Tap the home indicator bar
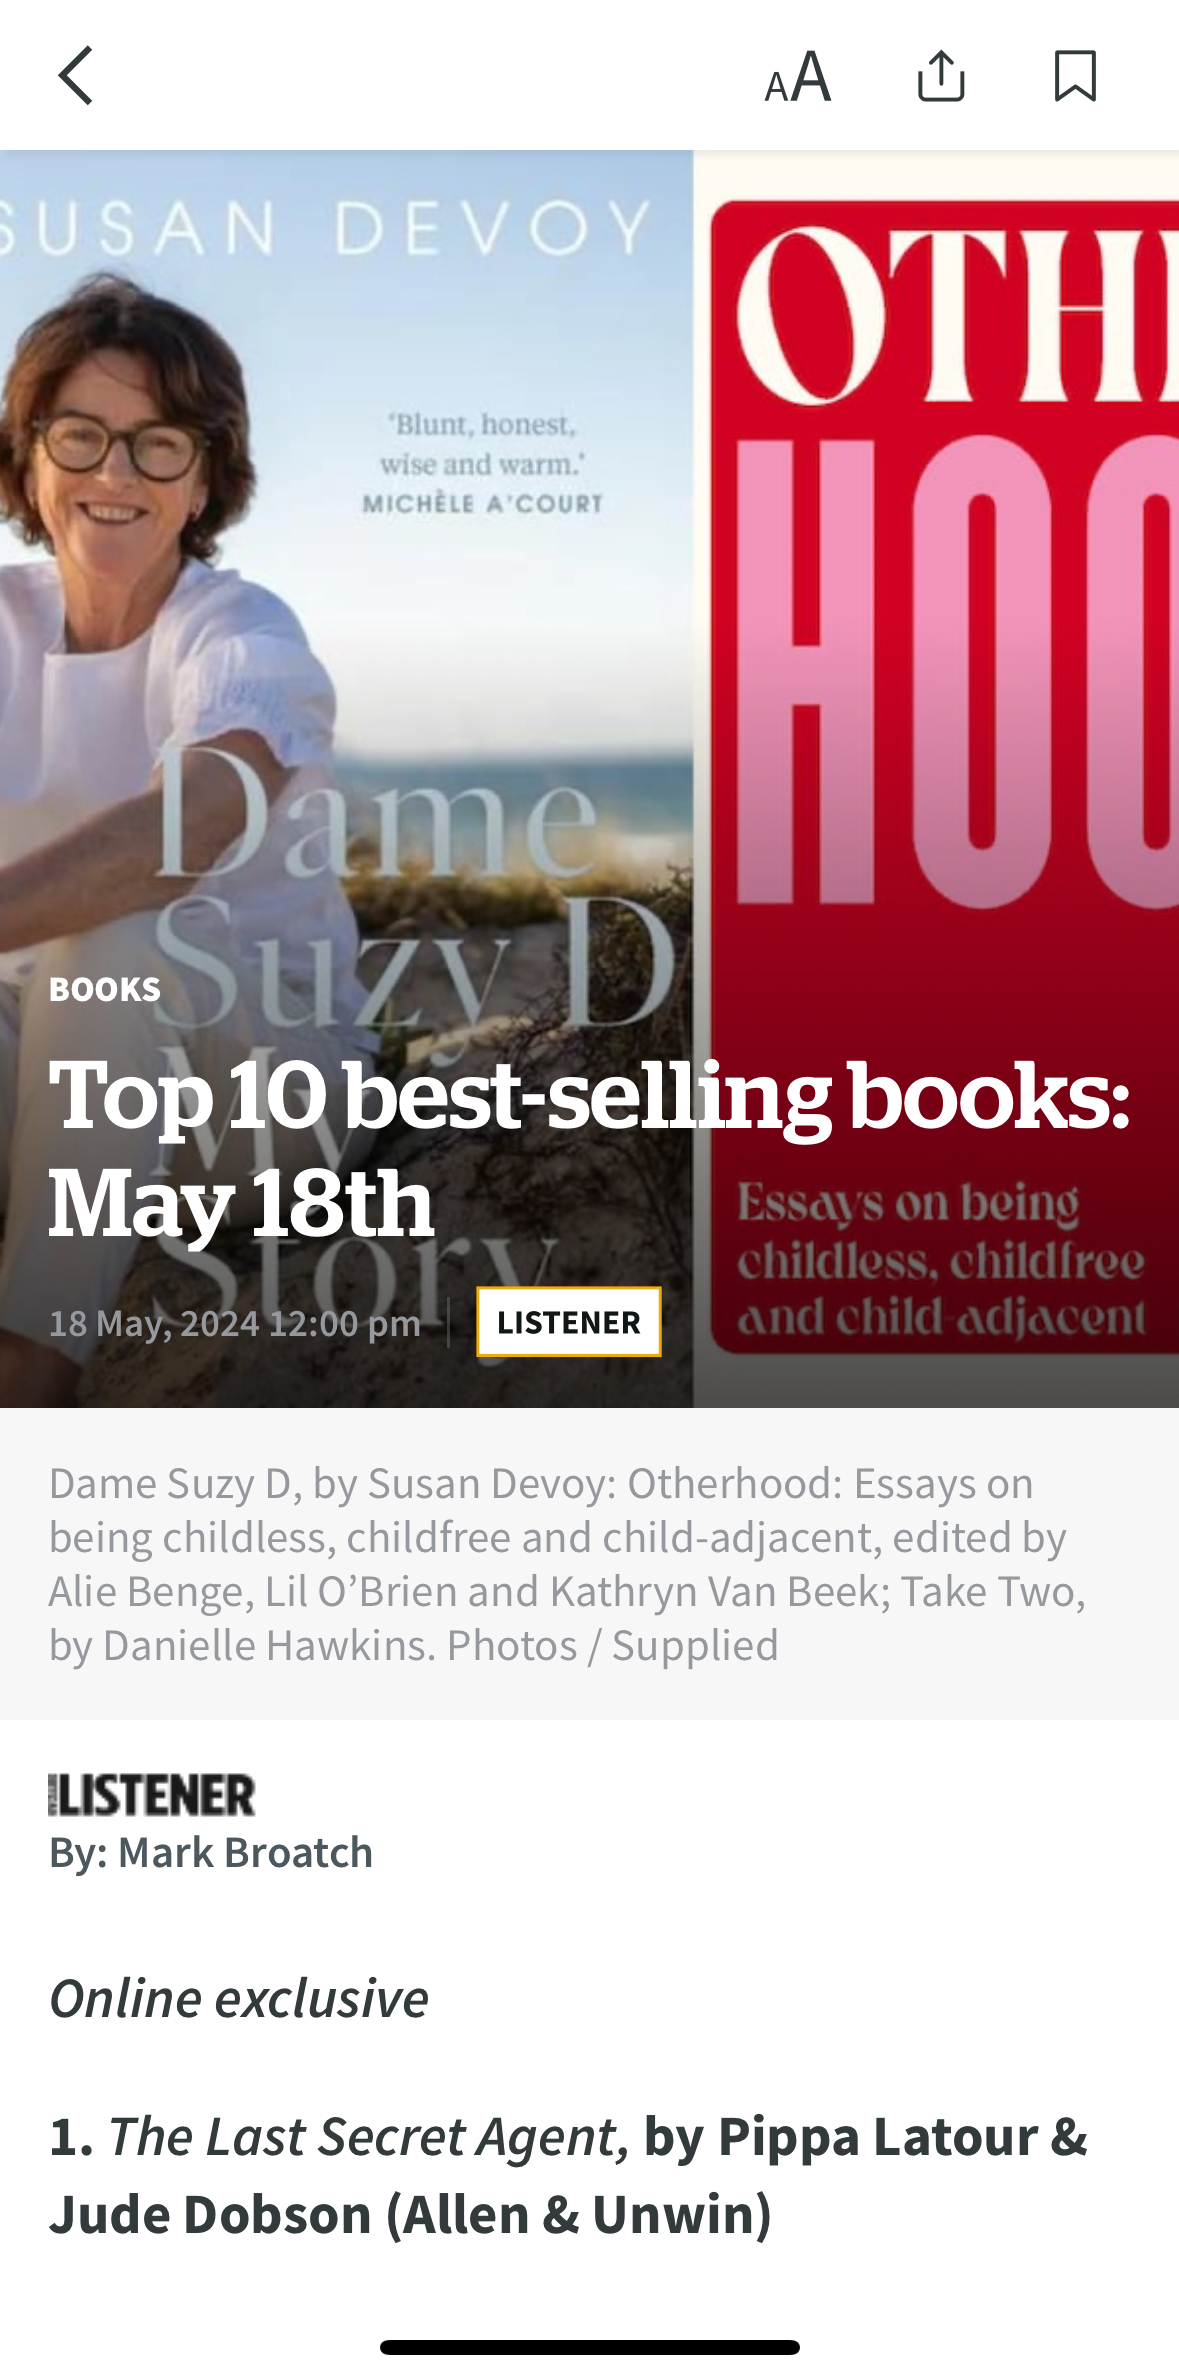This screenshot has width=1179, height=2379. click(x=589, y=2347)
